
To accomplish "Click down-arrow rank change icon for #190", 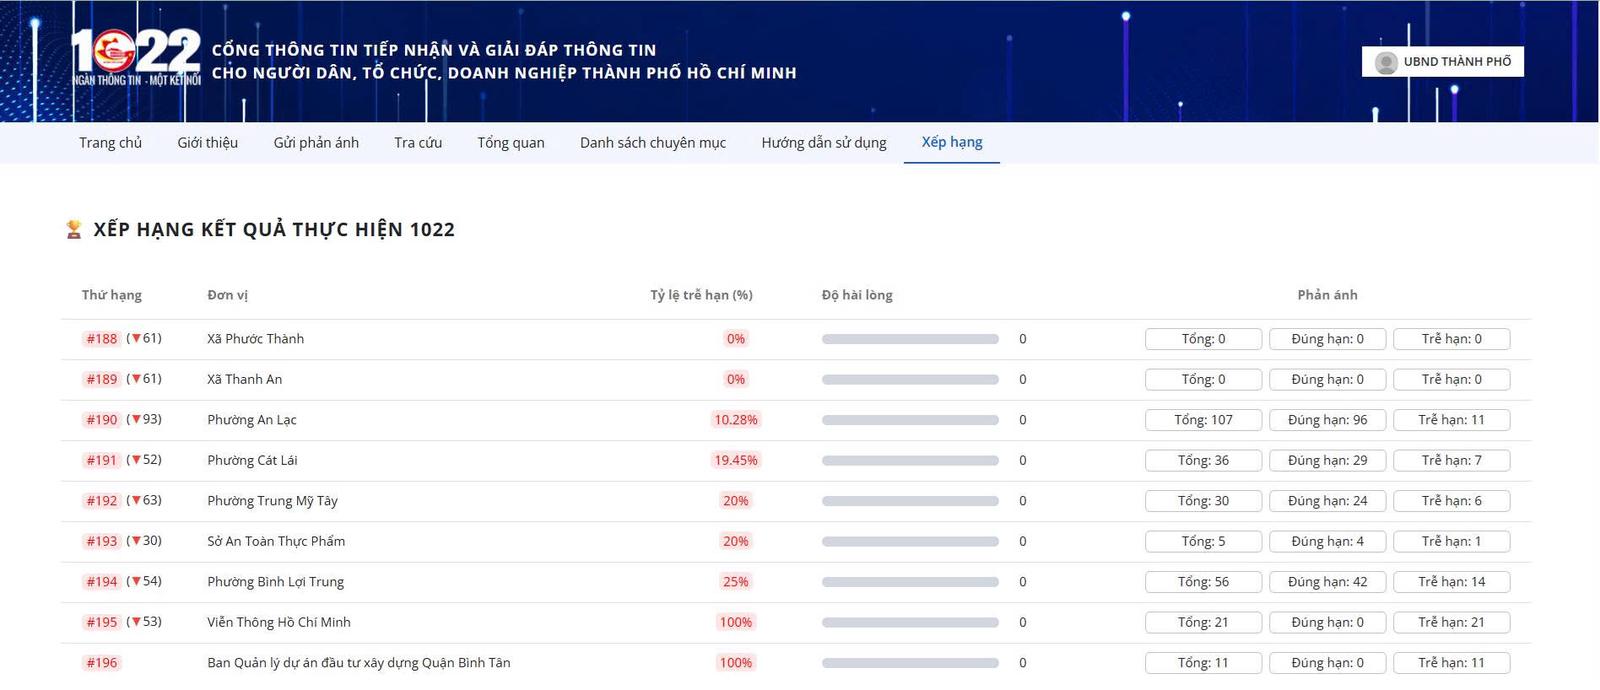I will [x=136, y=420].
